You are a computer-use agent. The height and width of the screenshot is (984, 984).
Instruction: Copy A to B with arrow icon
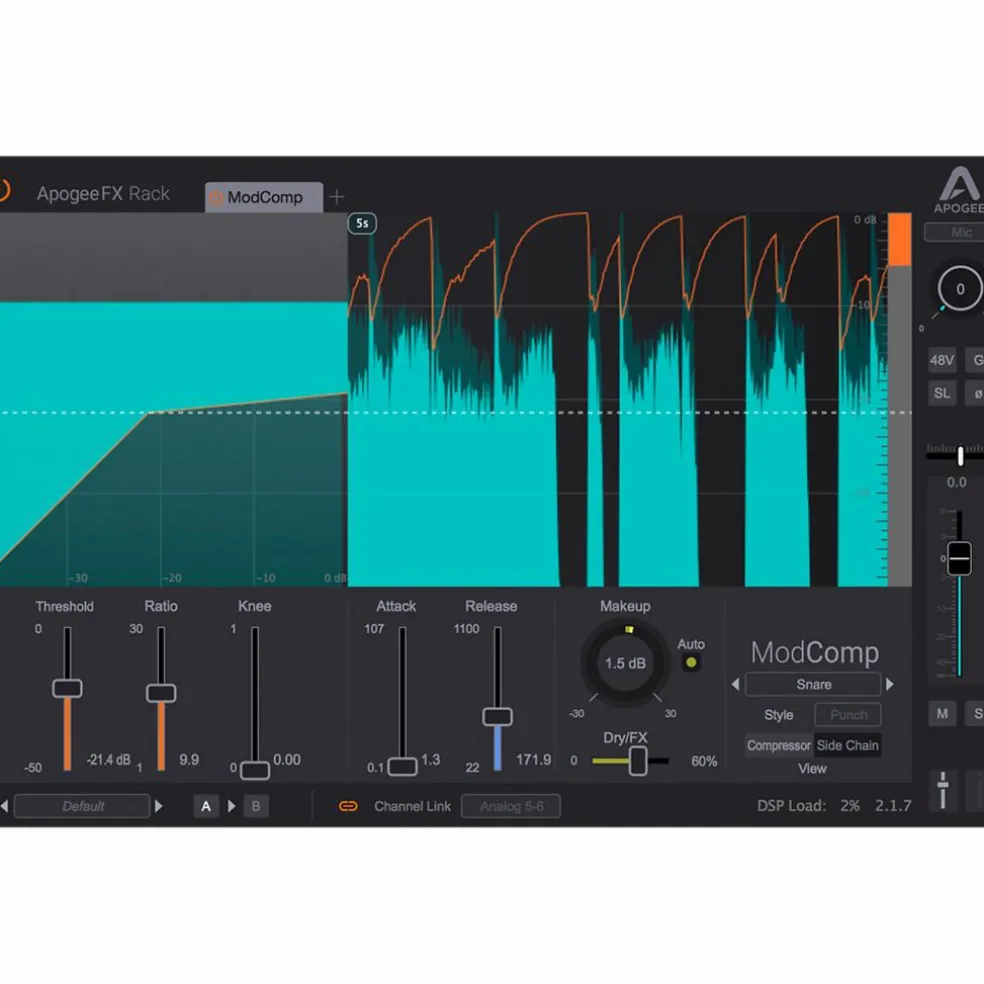pos(232,806)
